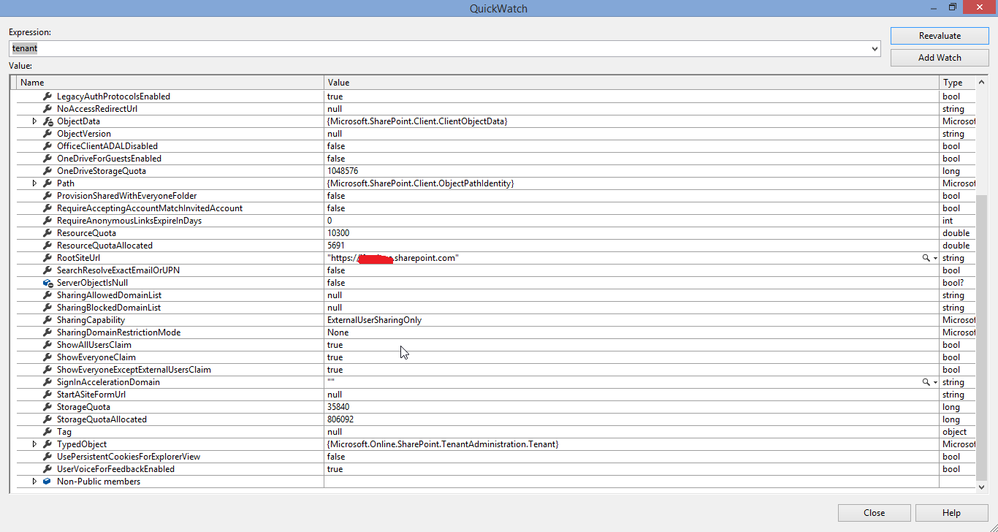The height and width of the screenshot is (532, 998).
Task: Select the ShowEveryoneExceptExternalUsersClaim row name
Action: (134, 370)
